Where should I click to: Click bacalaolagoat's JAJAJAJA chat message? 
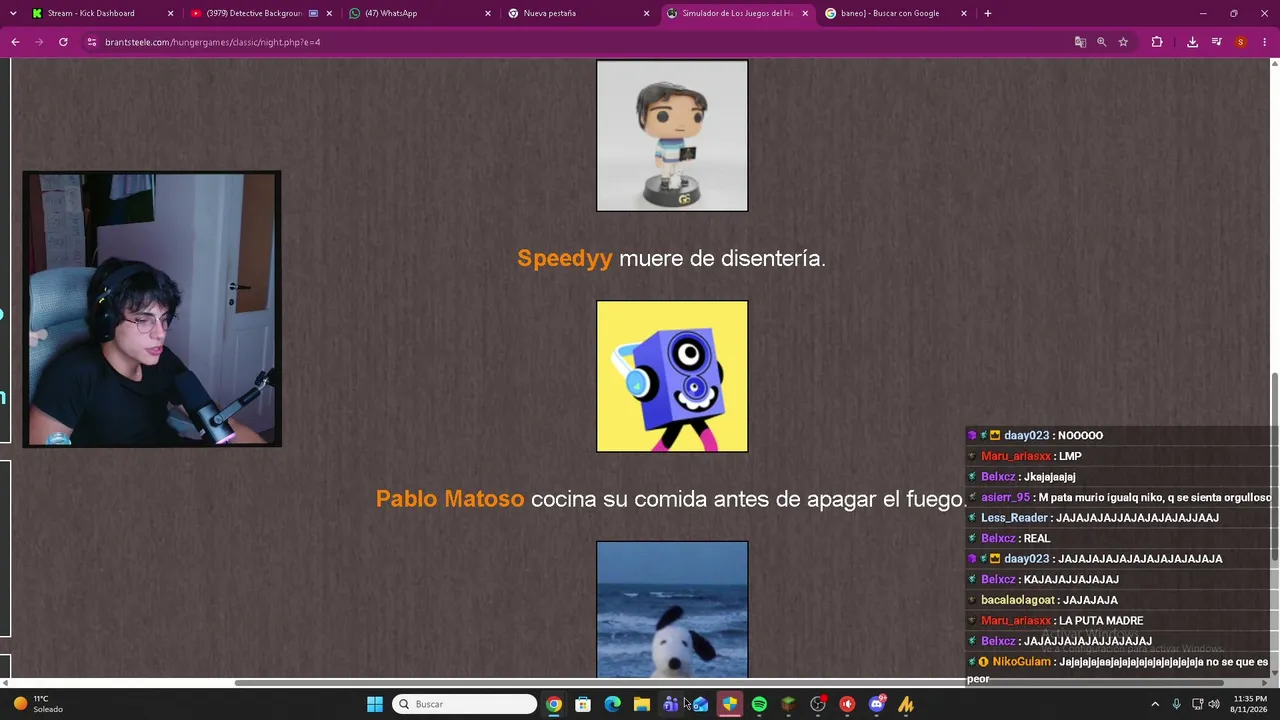coord(1042,600)
